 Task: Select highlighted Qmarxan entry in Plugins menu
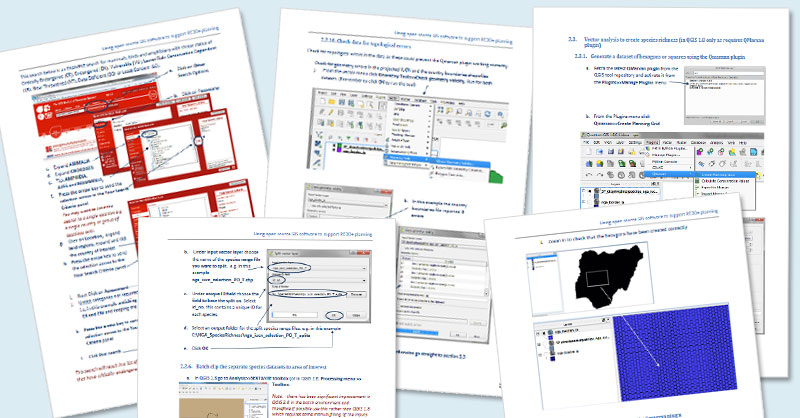pyautogui.click(x=669, y=174)
